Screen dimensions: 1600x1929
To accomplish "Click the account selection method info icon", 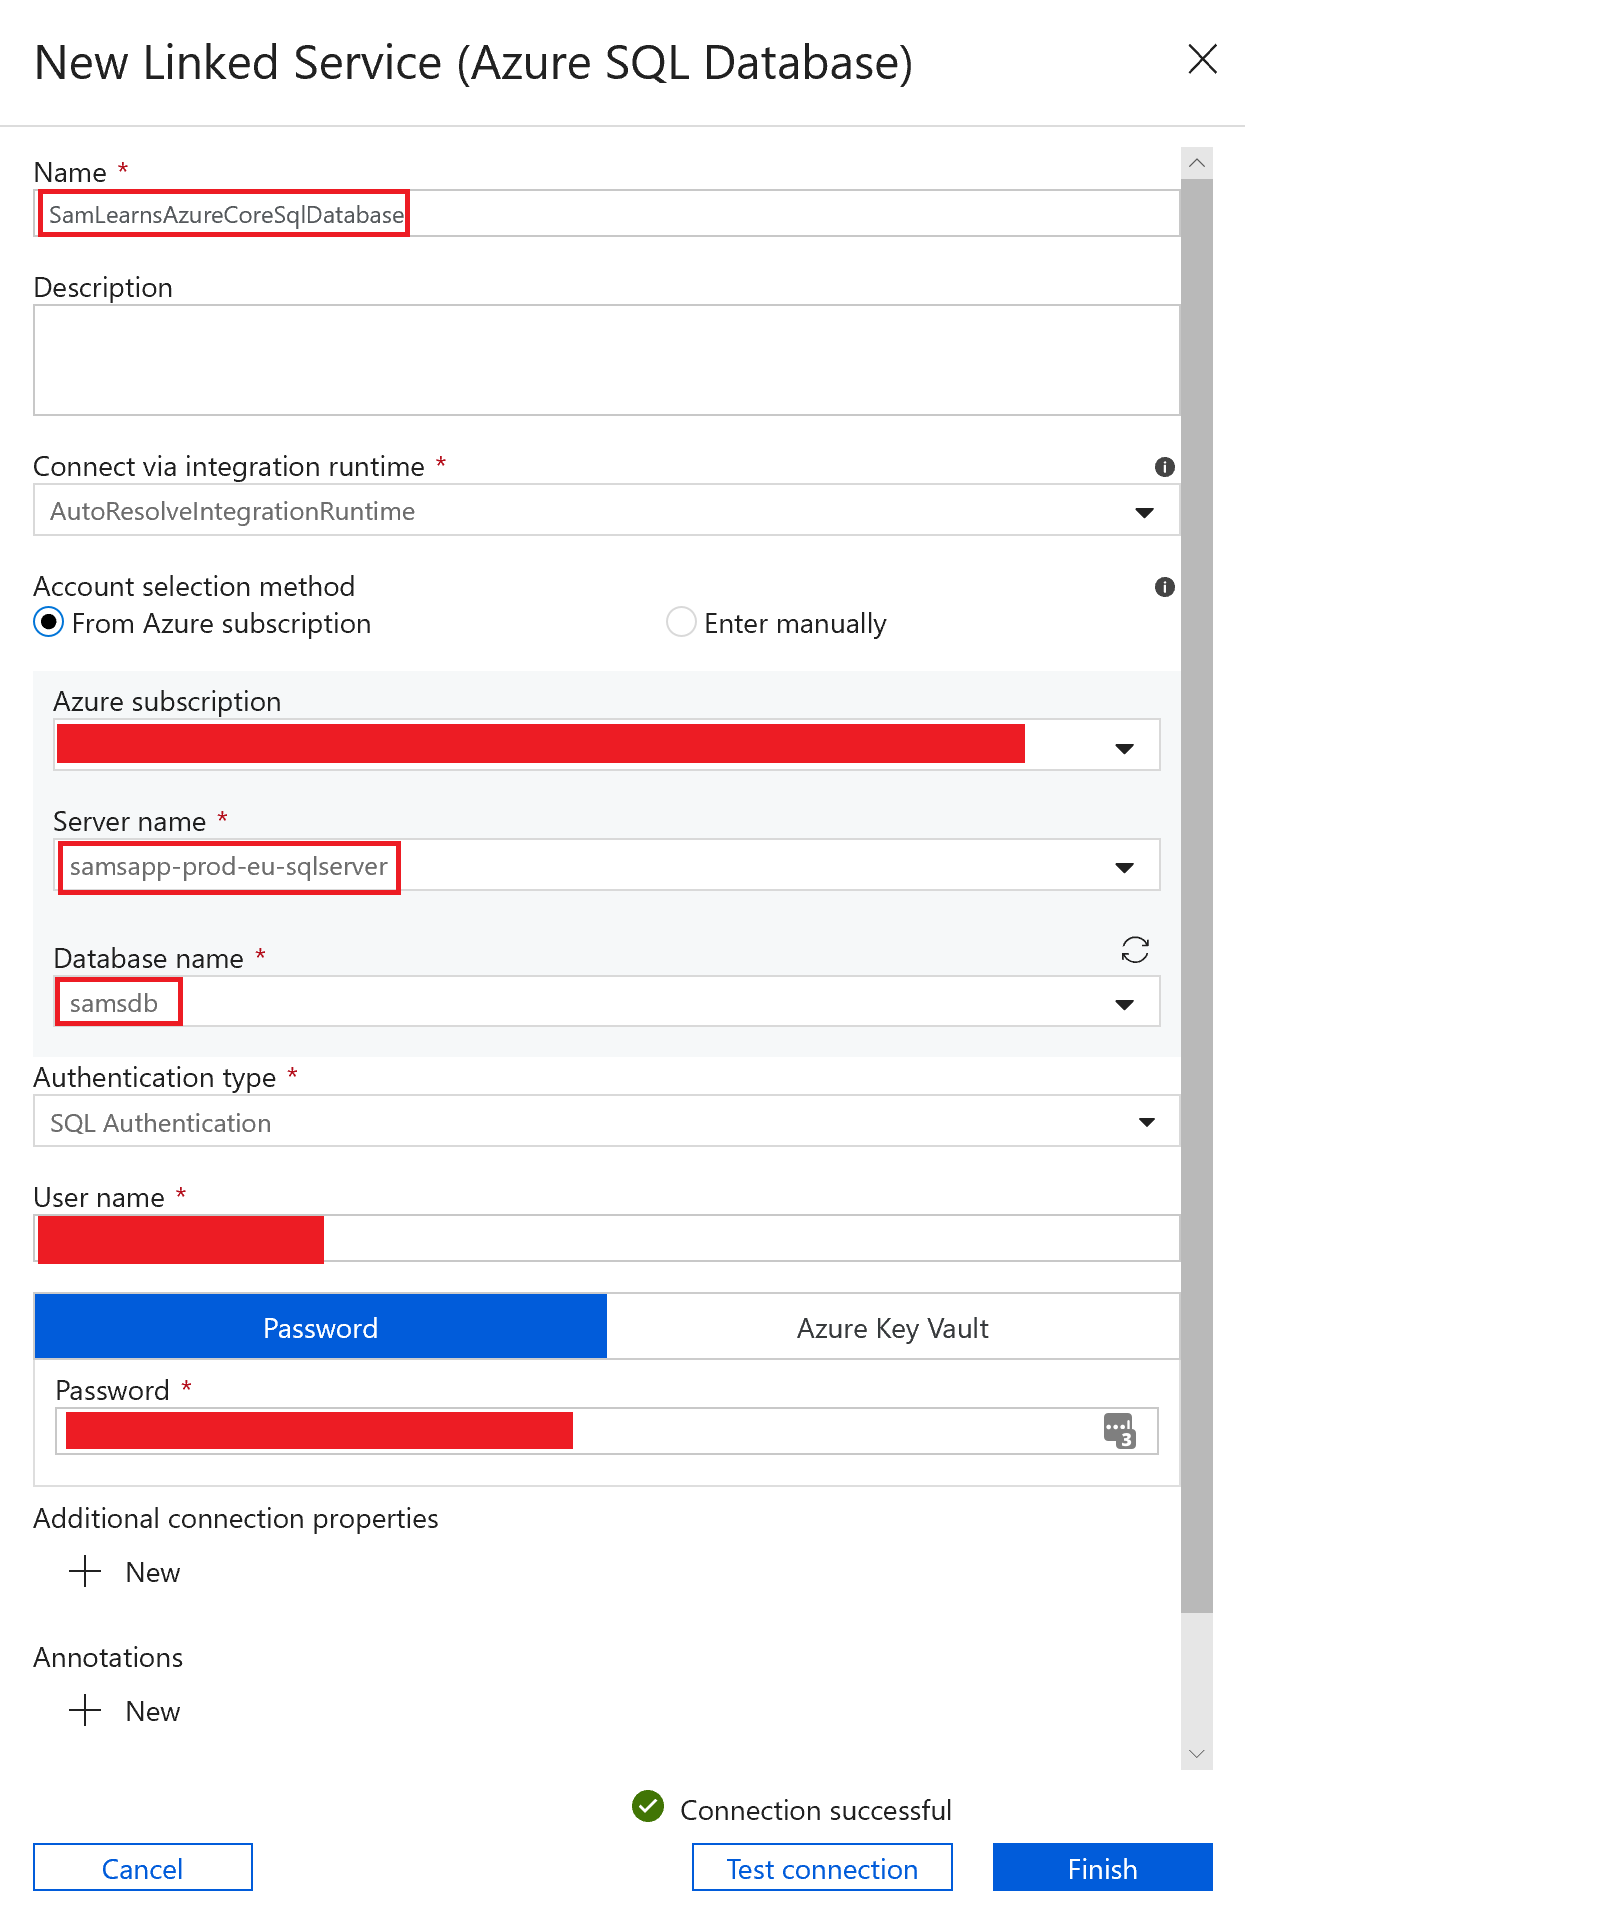I will pyautogui.click(x=1164, y=587).
